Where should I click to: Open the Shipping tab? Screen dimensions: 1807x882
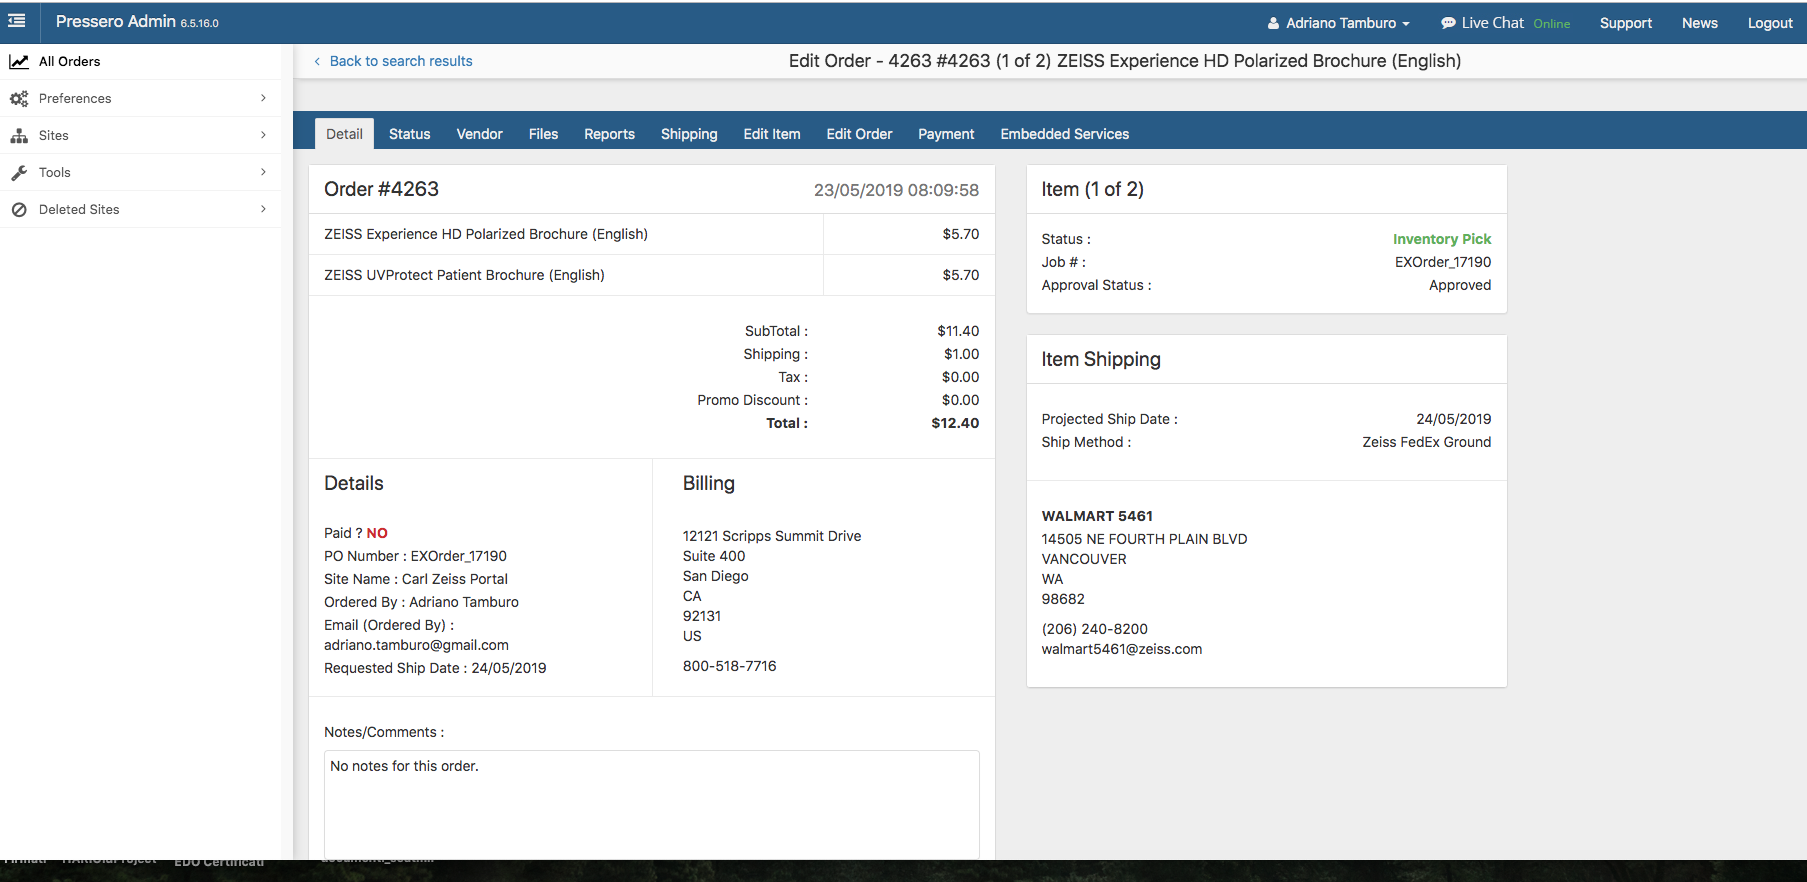pyautogui.click(x=688, y=134)
